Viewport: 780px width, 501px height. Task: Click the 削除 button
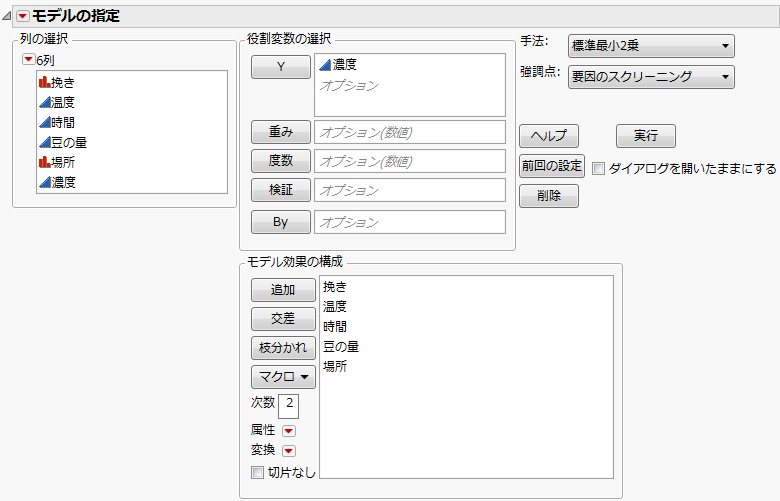(x=549, y=196)
